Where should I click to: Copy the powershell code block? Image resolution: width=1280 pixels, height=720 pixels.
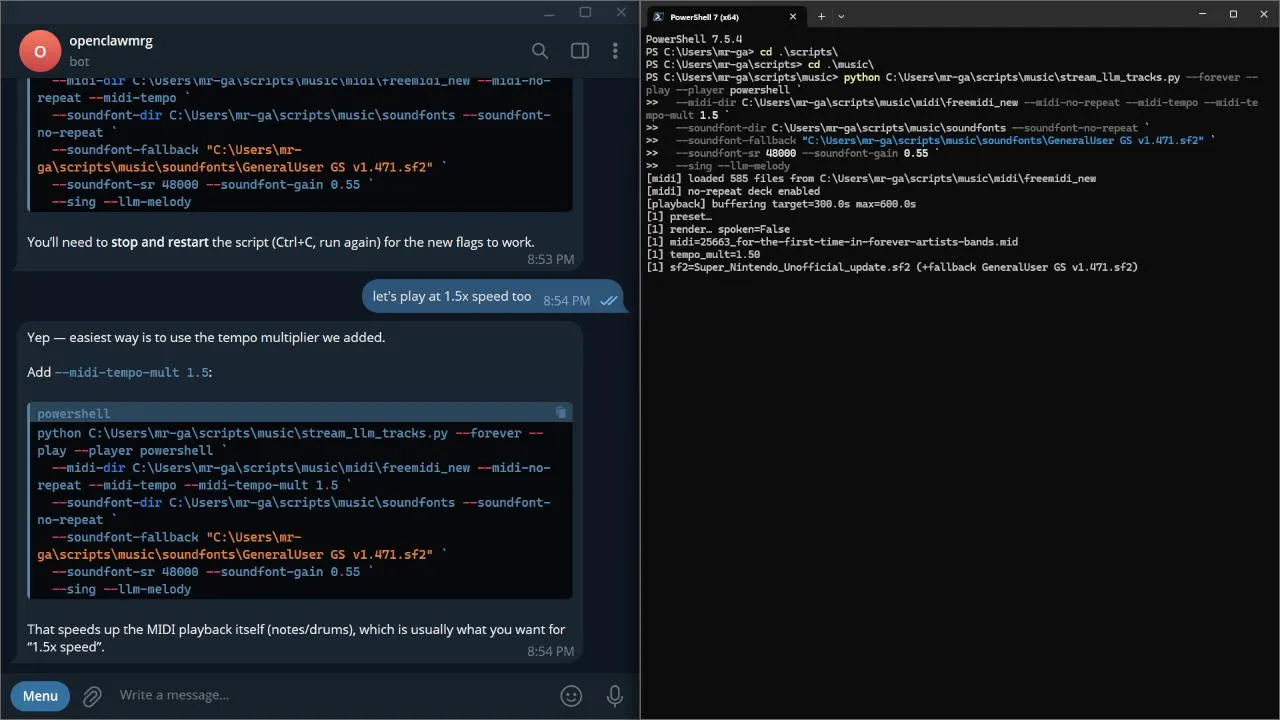pyautogui.click(x=561, y=413)
